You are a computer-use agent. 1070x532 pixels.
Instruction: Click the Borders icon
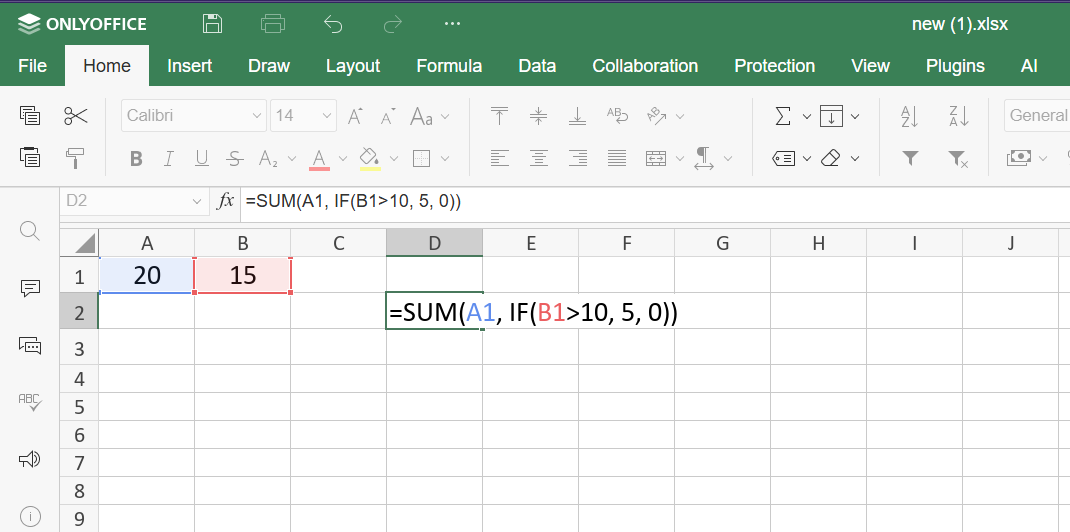coord(422,159)
